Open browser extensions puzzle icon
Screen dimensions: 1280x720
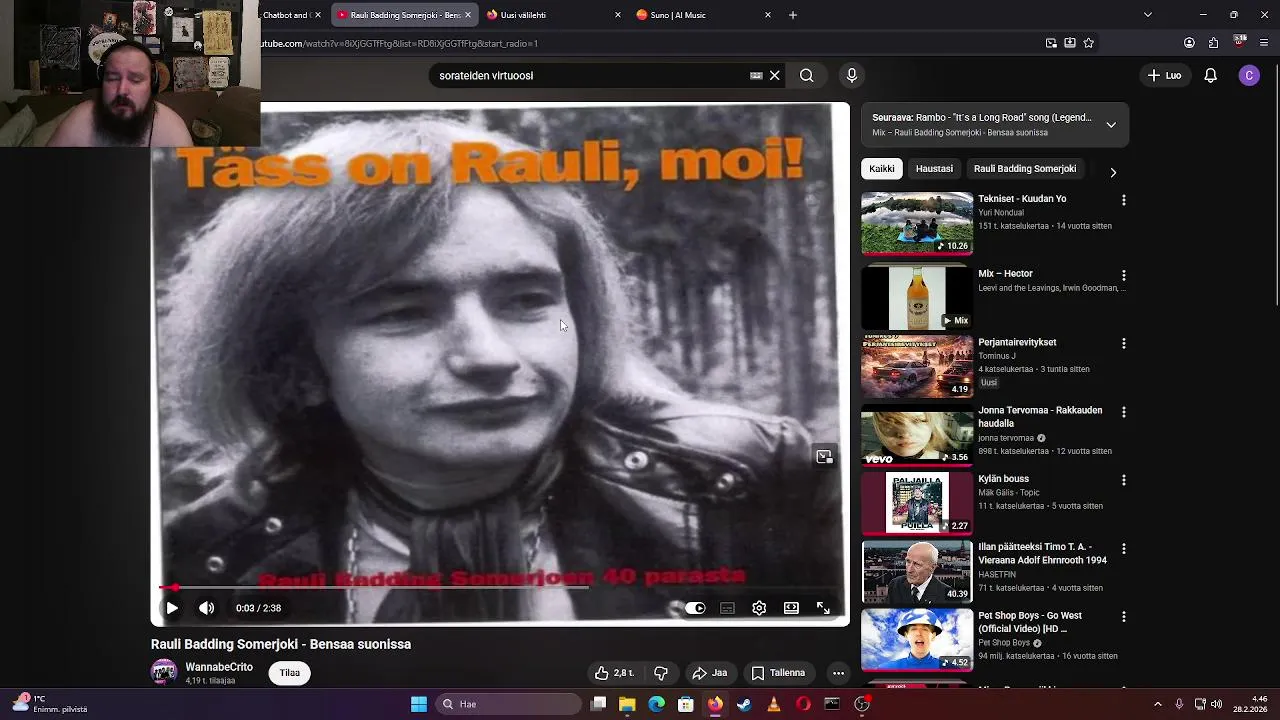(1213, 43)
